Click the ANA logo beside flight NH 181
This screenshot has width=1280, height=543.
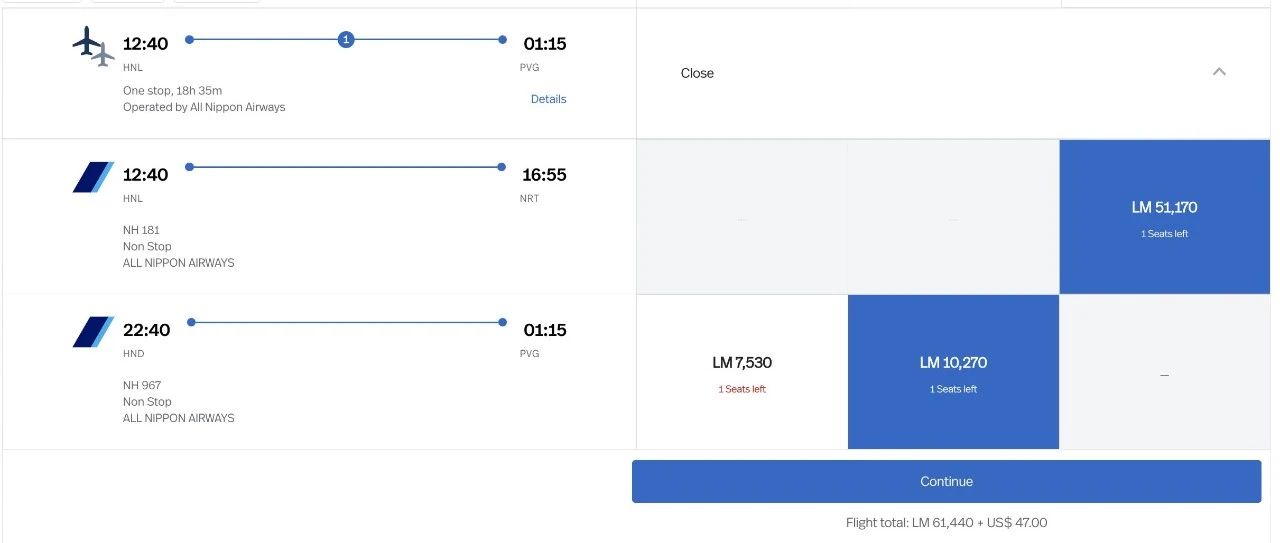[x=93, y=177]
